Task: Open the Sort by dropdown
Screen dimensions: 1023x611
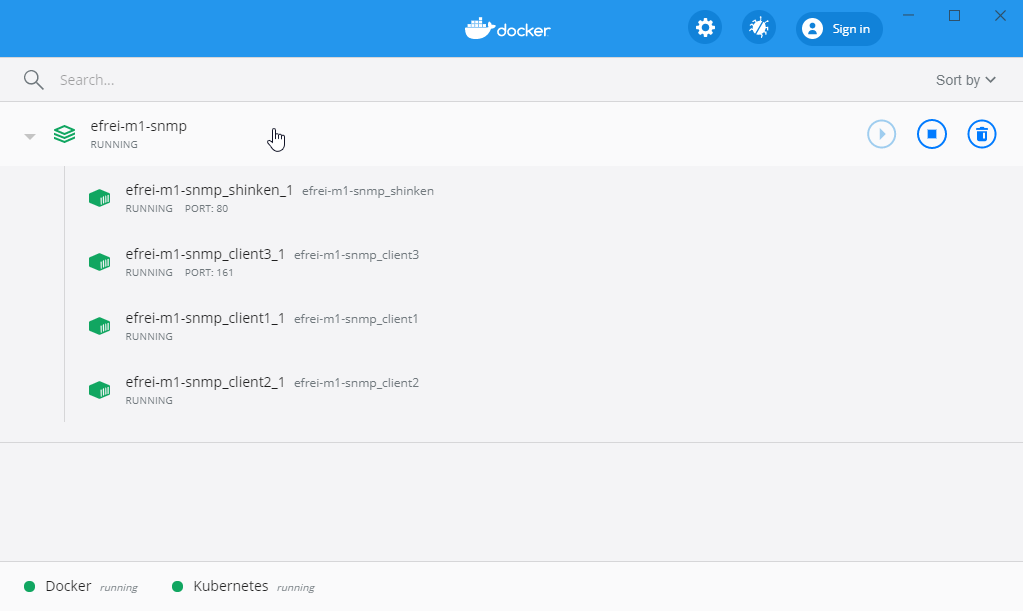Action: [x=966, y=80]
